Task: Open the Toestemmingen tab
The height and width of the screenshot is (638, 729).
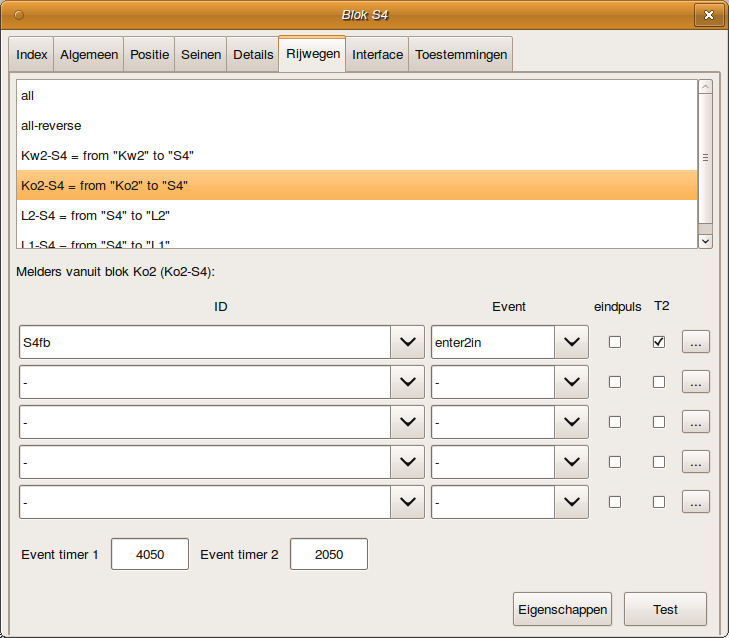Action: pos(460,55)
